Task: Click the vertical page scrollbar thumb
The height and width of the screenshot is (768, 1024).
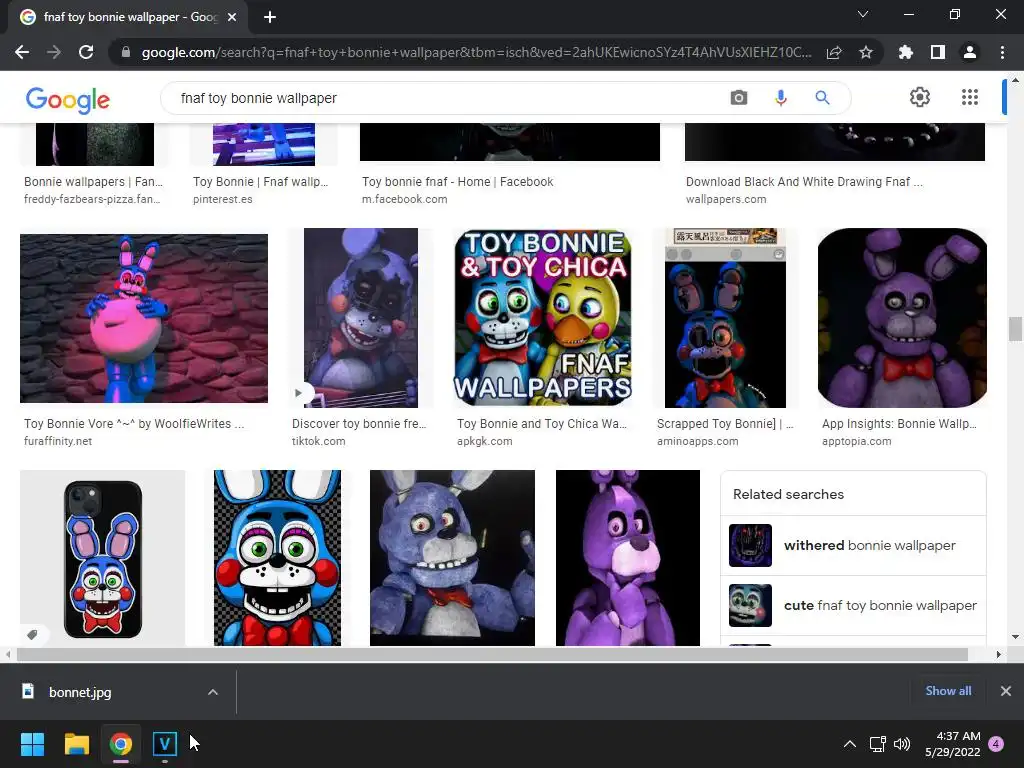Action: (x=1015, y=328)
